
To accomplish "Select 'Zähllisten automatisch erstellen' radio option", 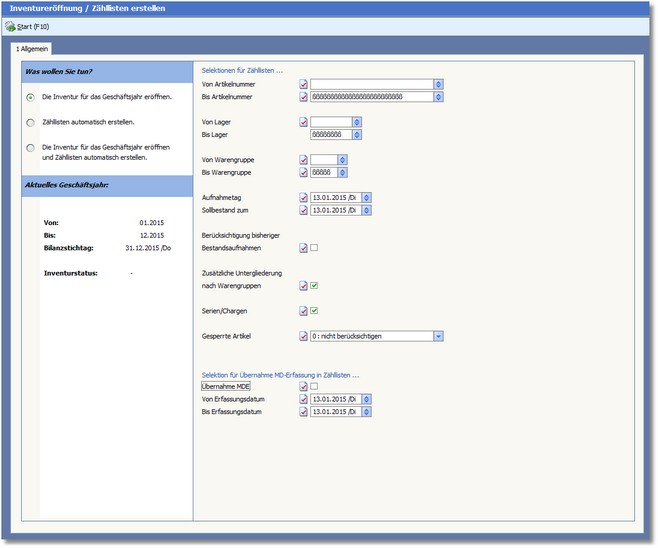I will 31,122.
